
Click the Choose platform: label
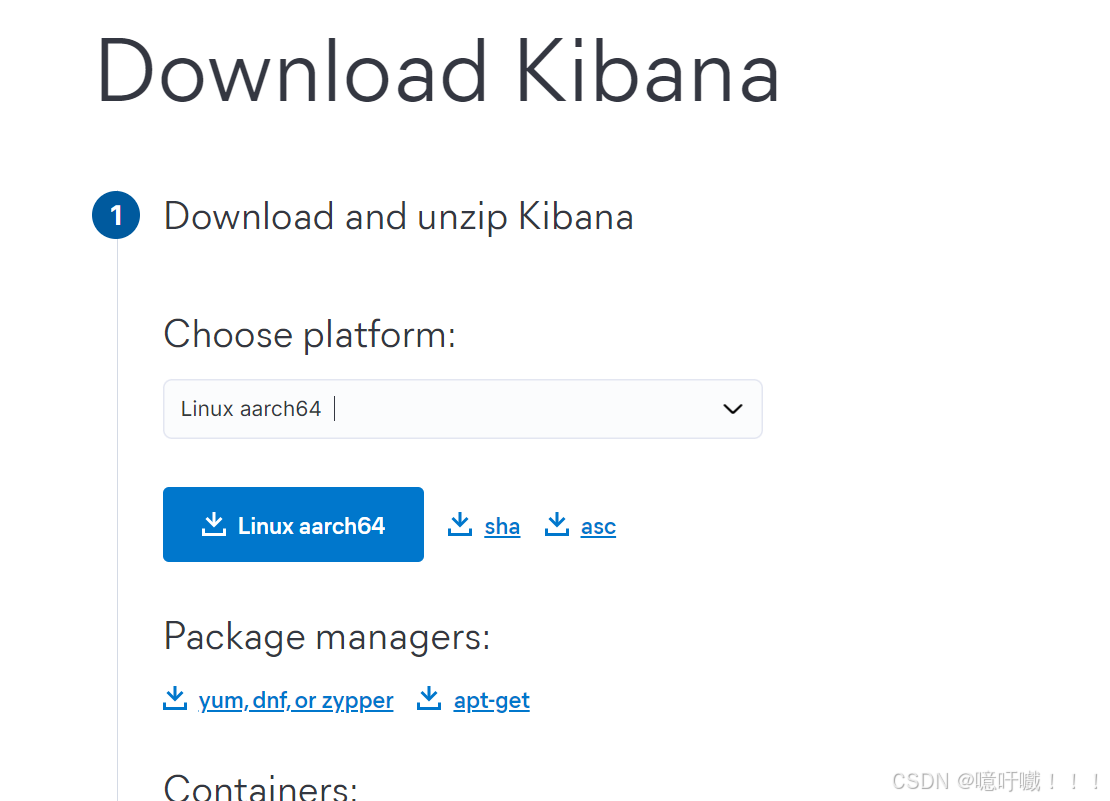tap(309, 335)
